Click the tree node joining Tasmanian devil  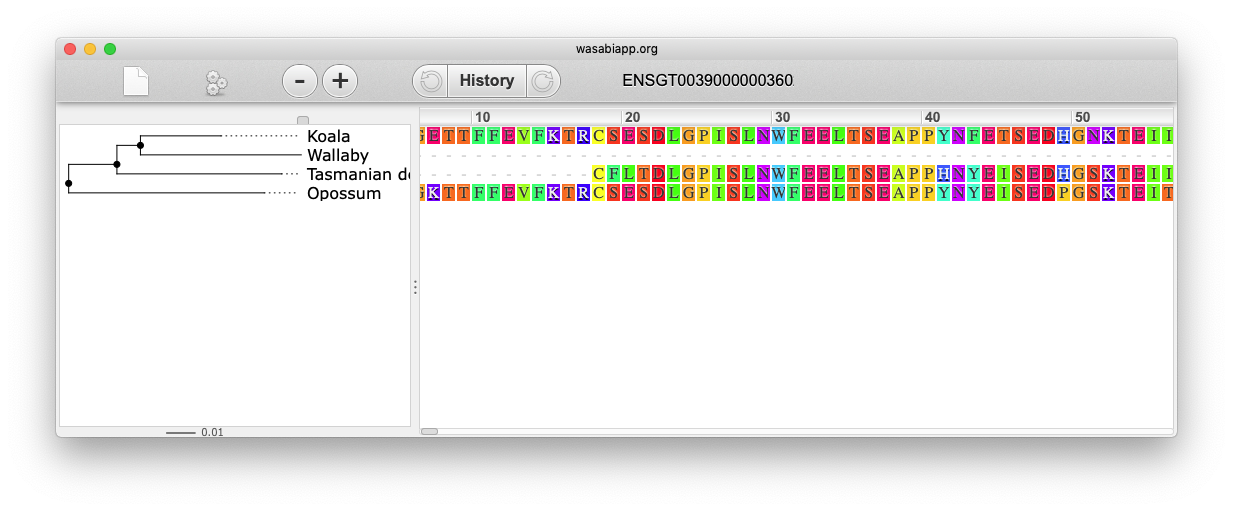pyautogui.click(x=117, y=164)
